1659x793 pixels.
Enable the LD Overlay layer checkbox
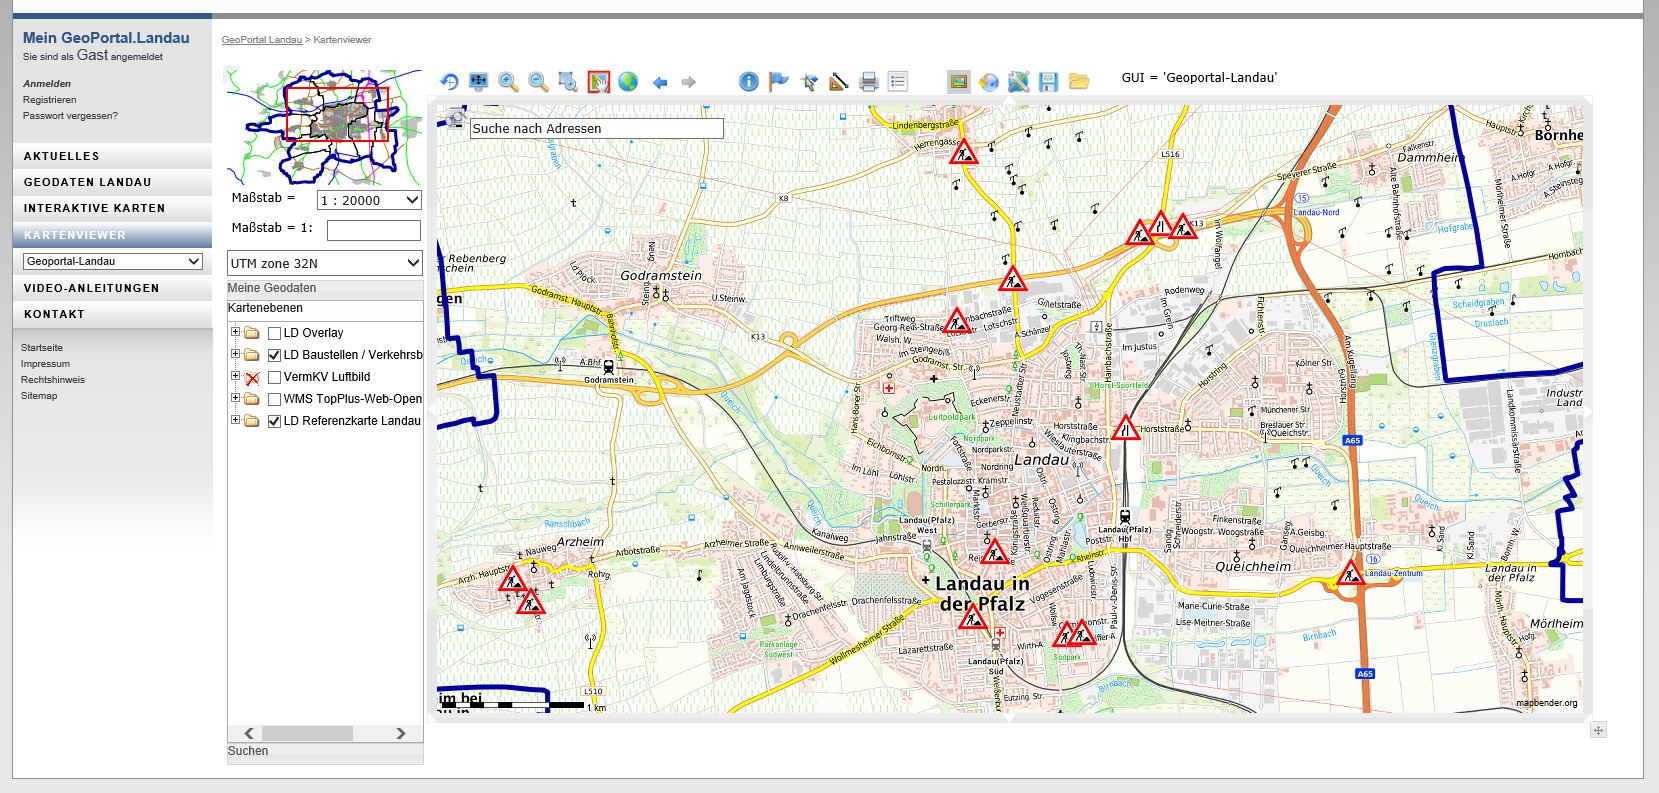(x=275, y=334)
